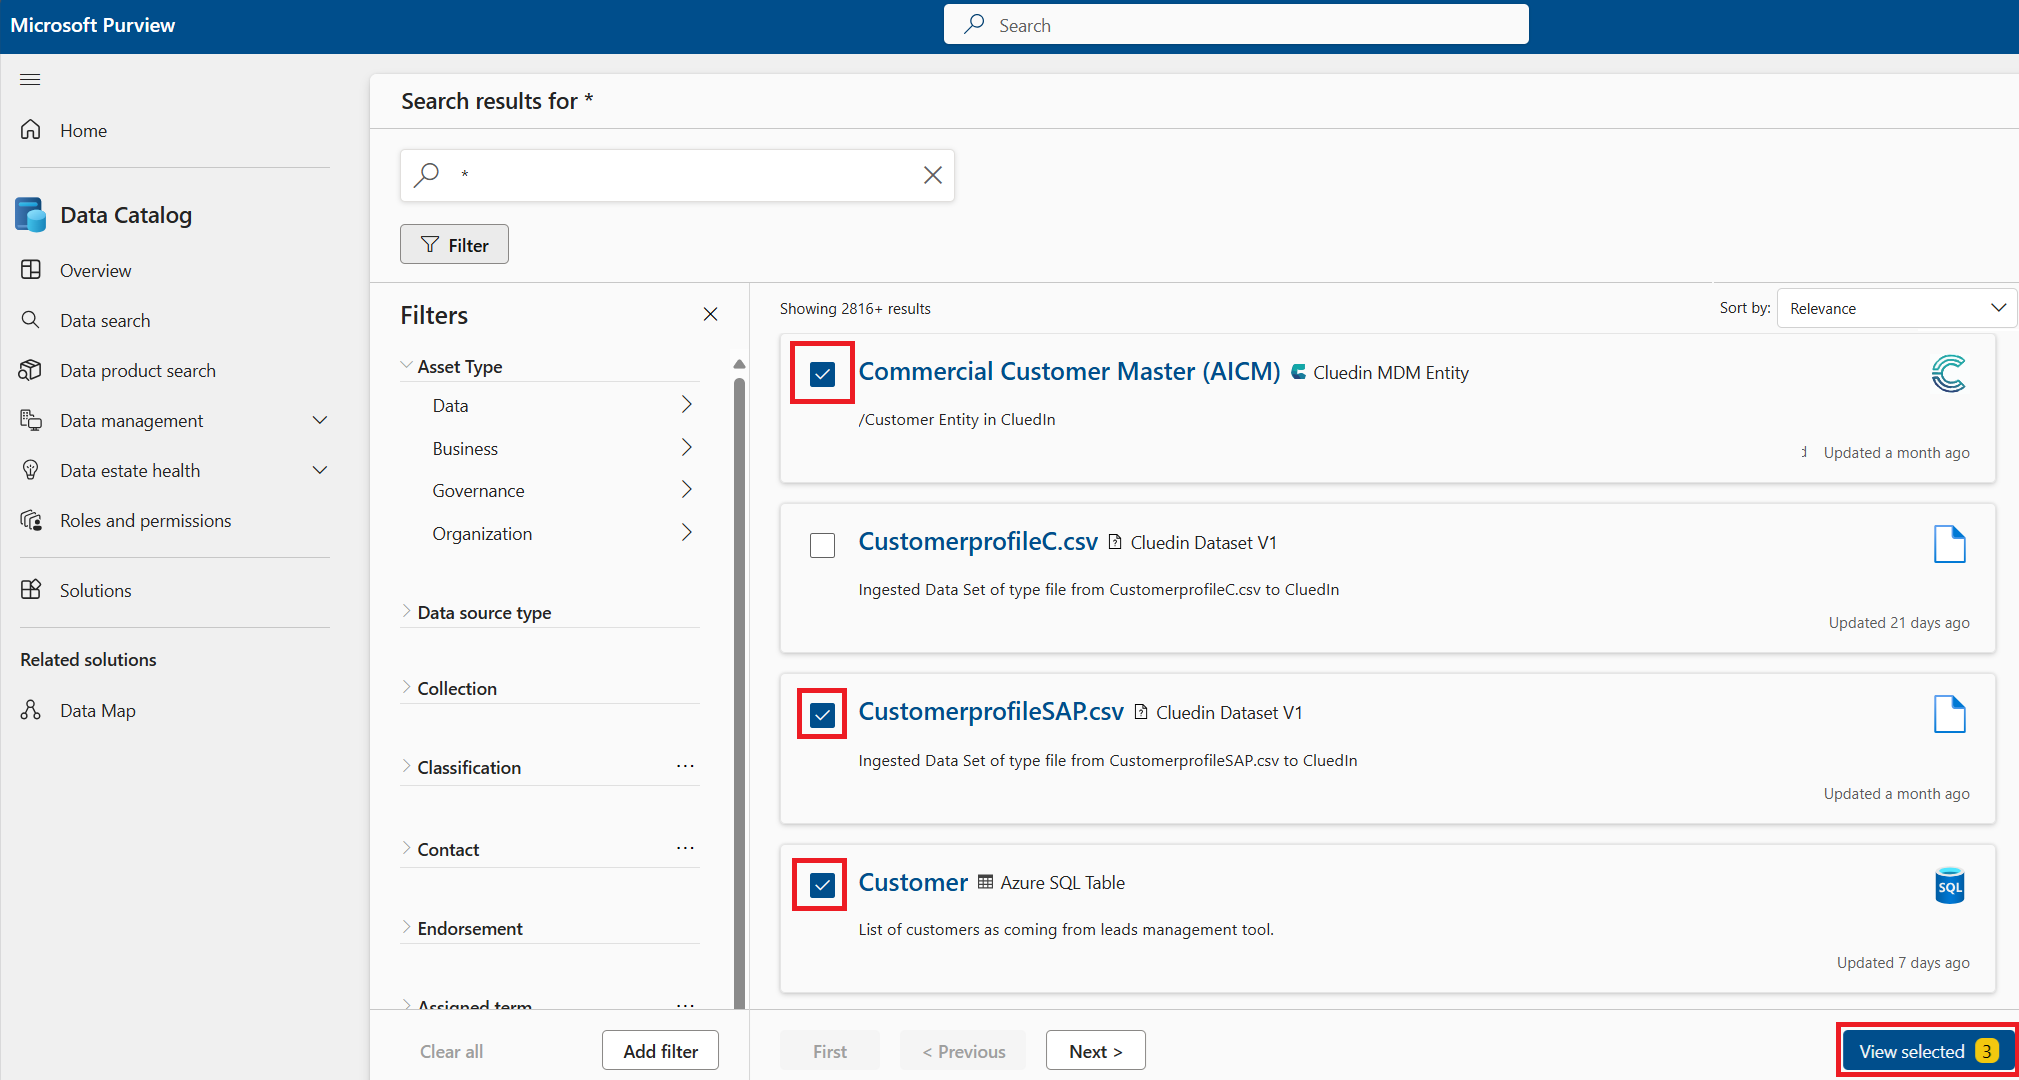Viewport: 2019px width, 1080px height.
Task: Click the Cluedin Dataset V1 file icon for CustomerprofileSAP.csv
Action: pyautogui.click(x=1142, y=712)
